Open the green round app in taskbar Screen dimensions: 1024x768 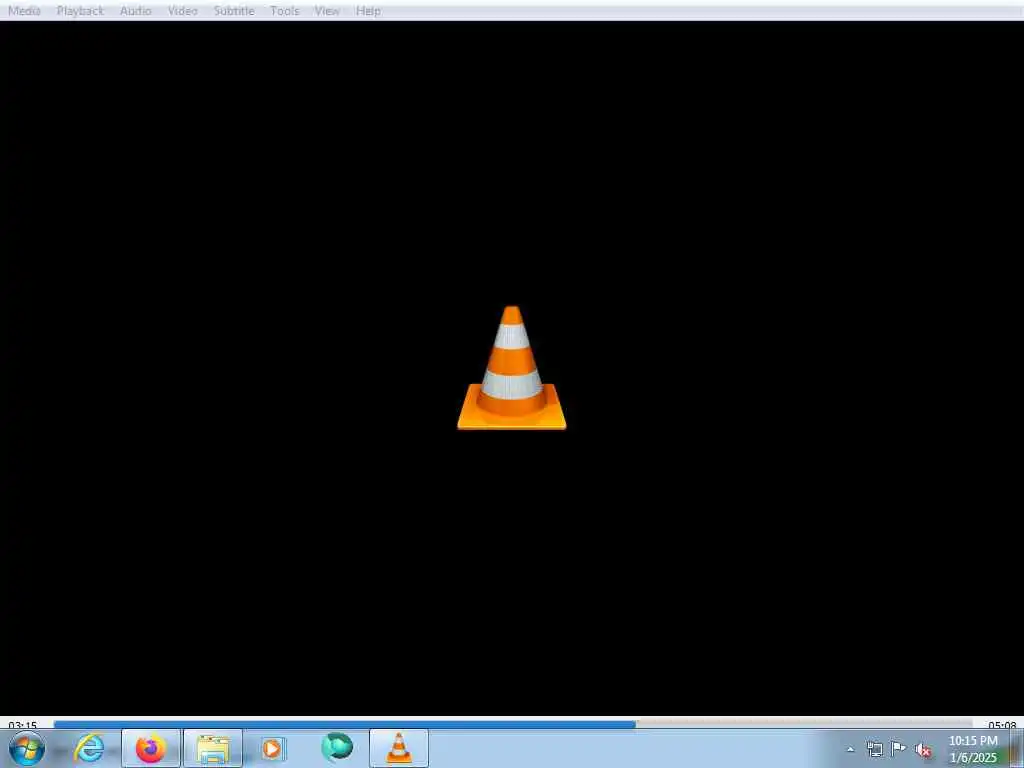coord(337,748)
